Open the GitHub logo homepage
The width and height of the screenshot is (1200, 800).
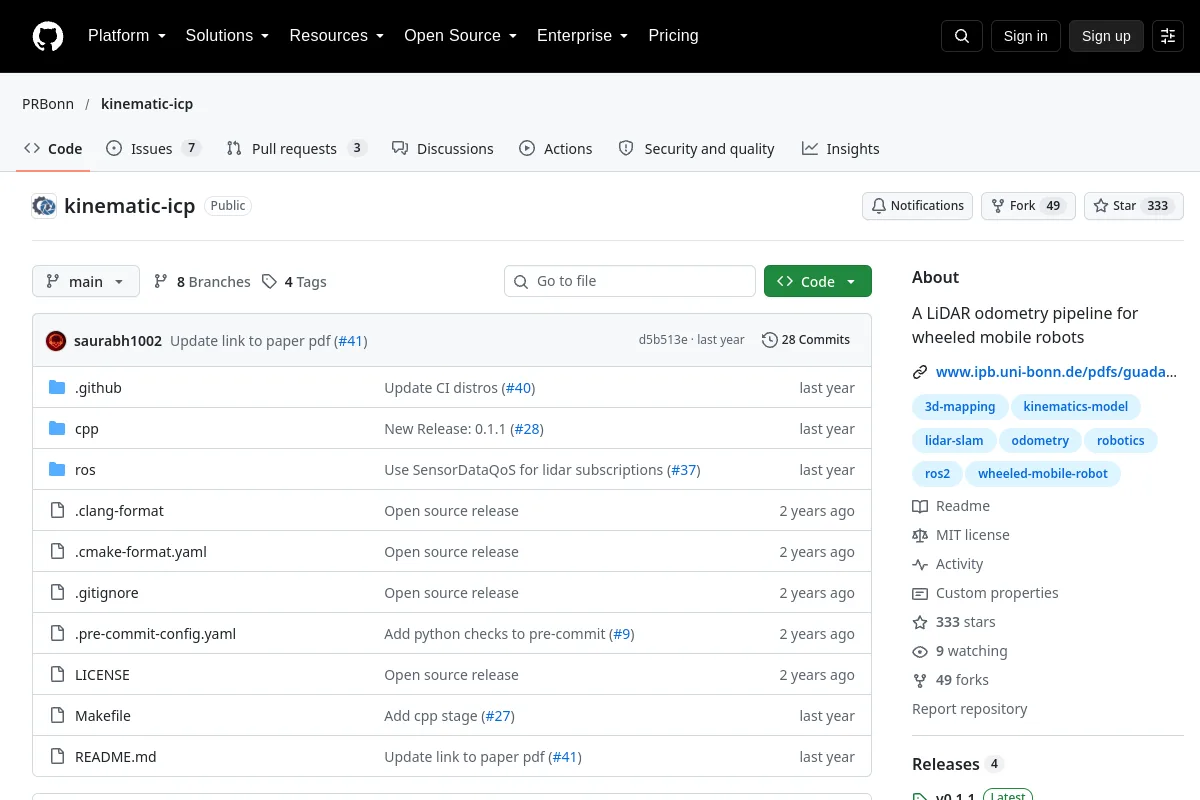tap(48, 36)
